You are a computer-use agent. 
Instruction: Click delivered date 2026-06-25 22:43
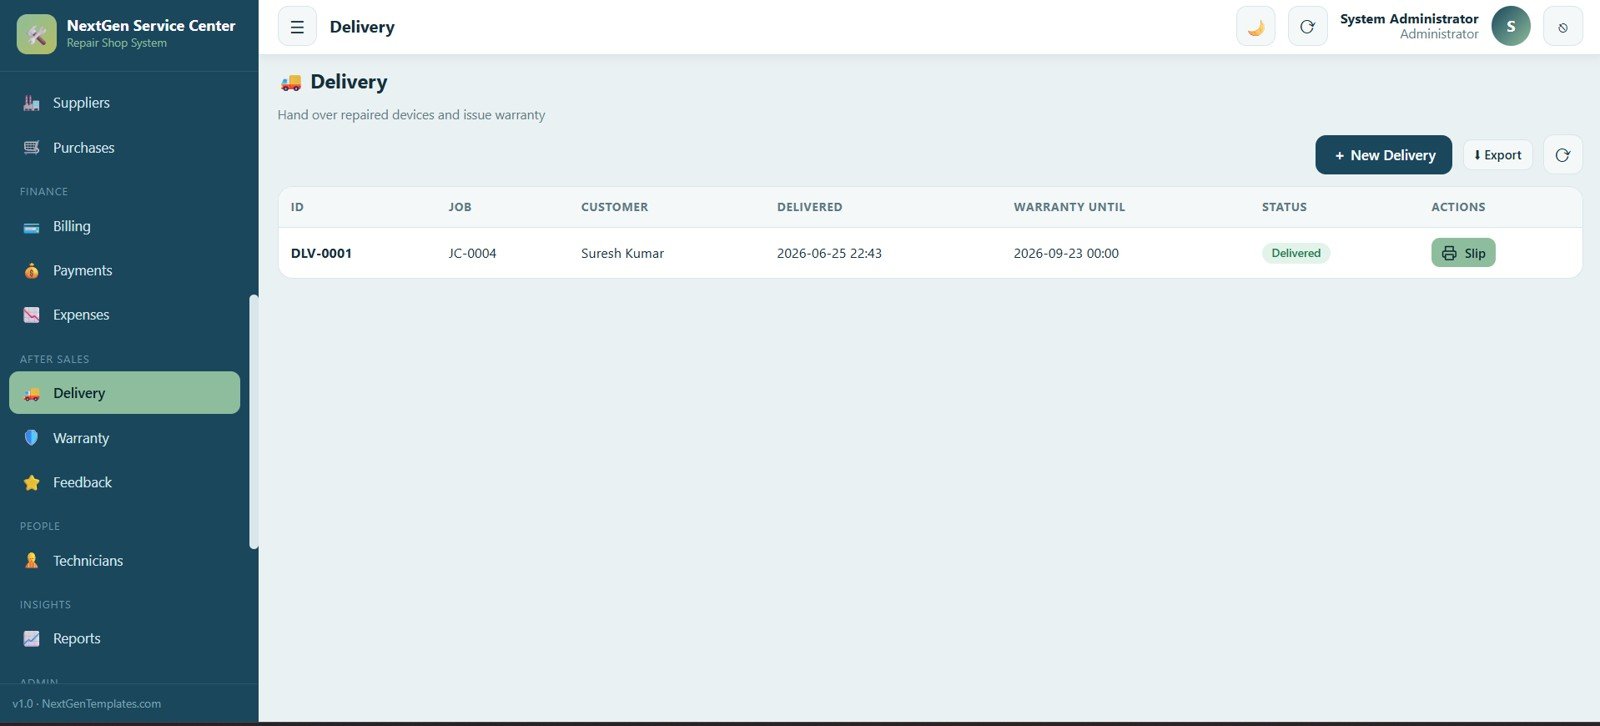pos(829,253)
